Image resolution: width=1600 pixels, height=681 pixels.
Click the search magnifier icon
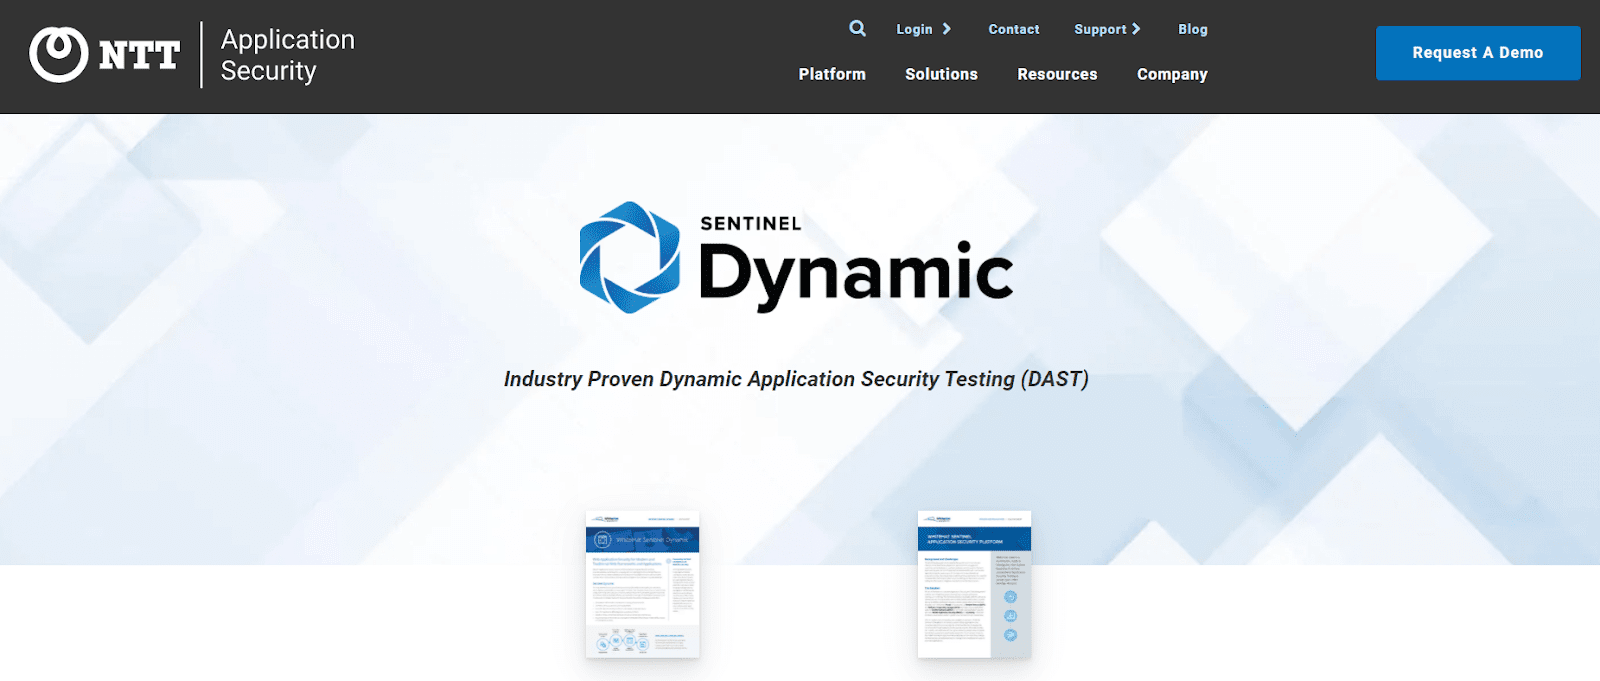click(857, 28)
